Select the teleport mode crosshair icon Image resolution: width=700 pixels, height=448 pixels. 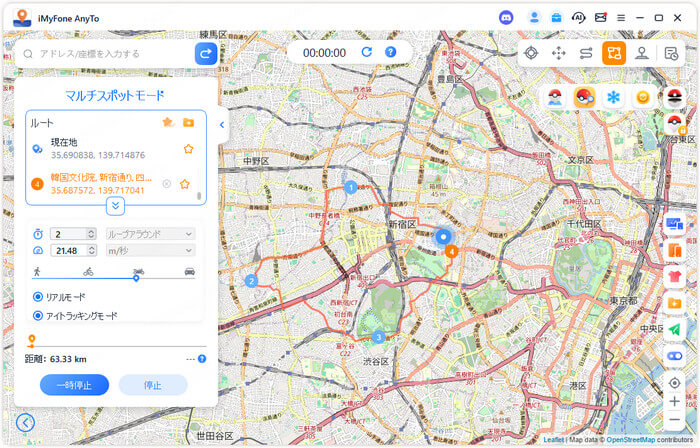point(531,53)
